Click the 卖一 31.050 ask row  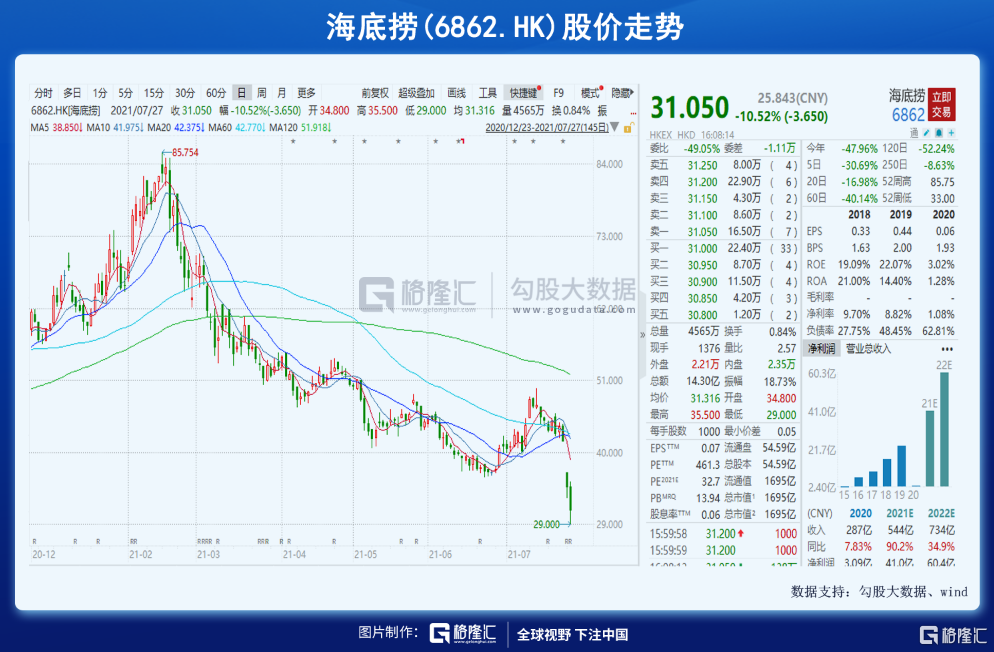723,231
